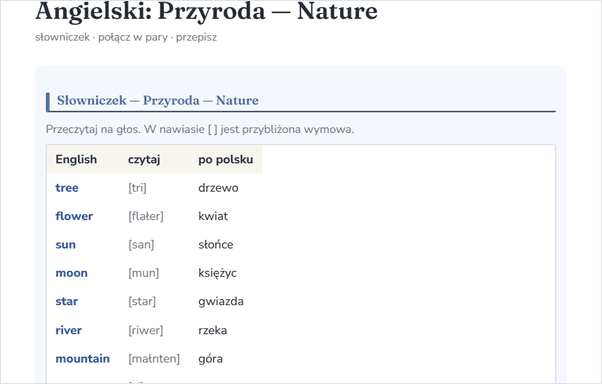The height and width of the screenshot is (384, 602).
Task: Click the English word 'mountain'
Action: 83,359
